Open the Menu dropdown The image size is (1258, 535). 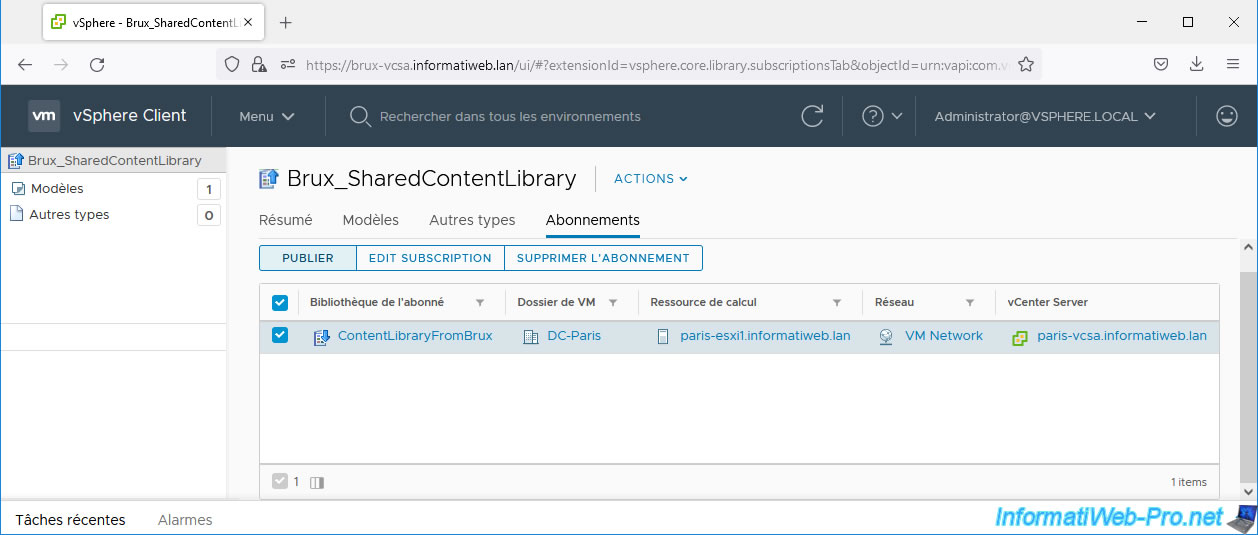[x=267, y=116]
